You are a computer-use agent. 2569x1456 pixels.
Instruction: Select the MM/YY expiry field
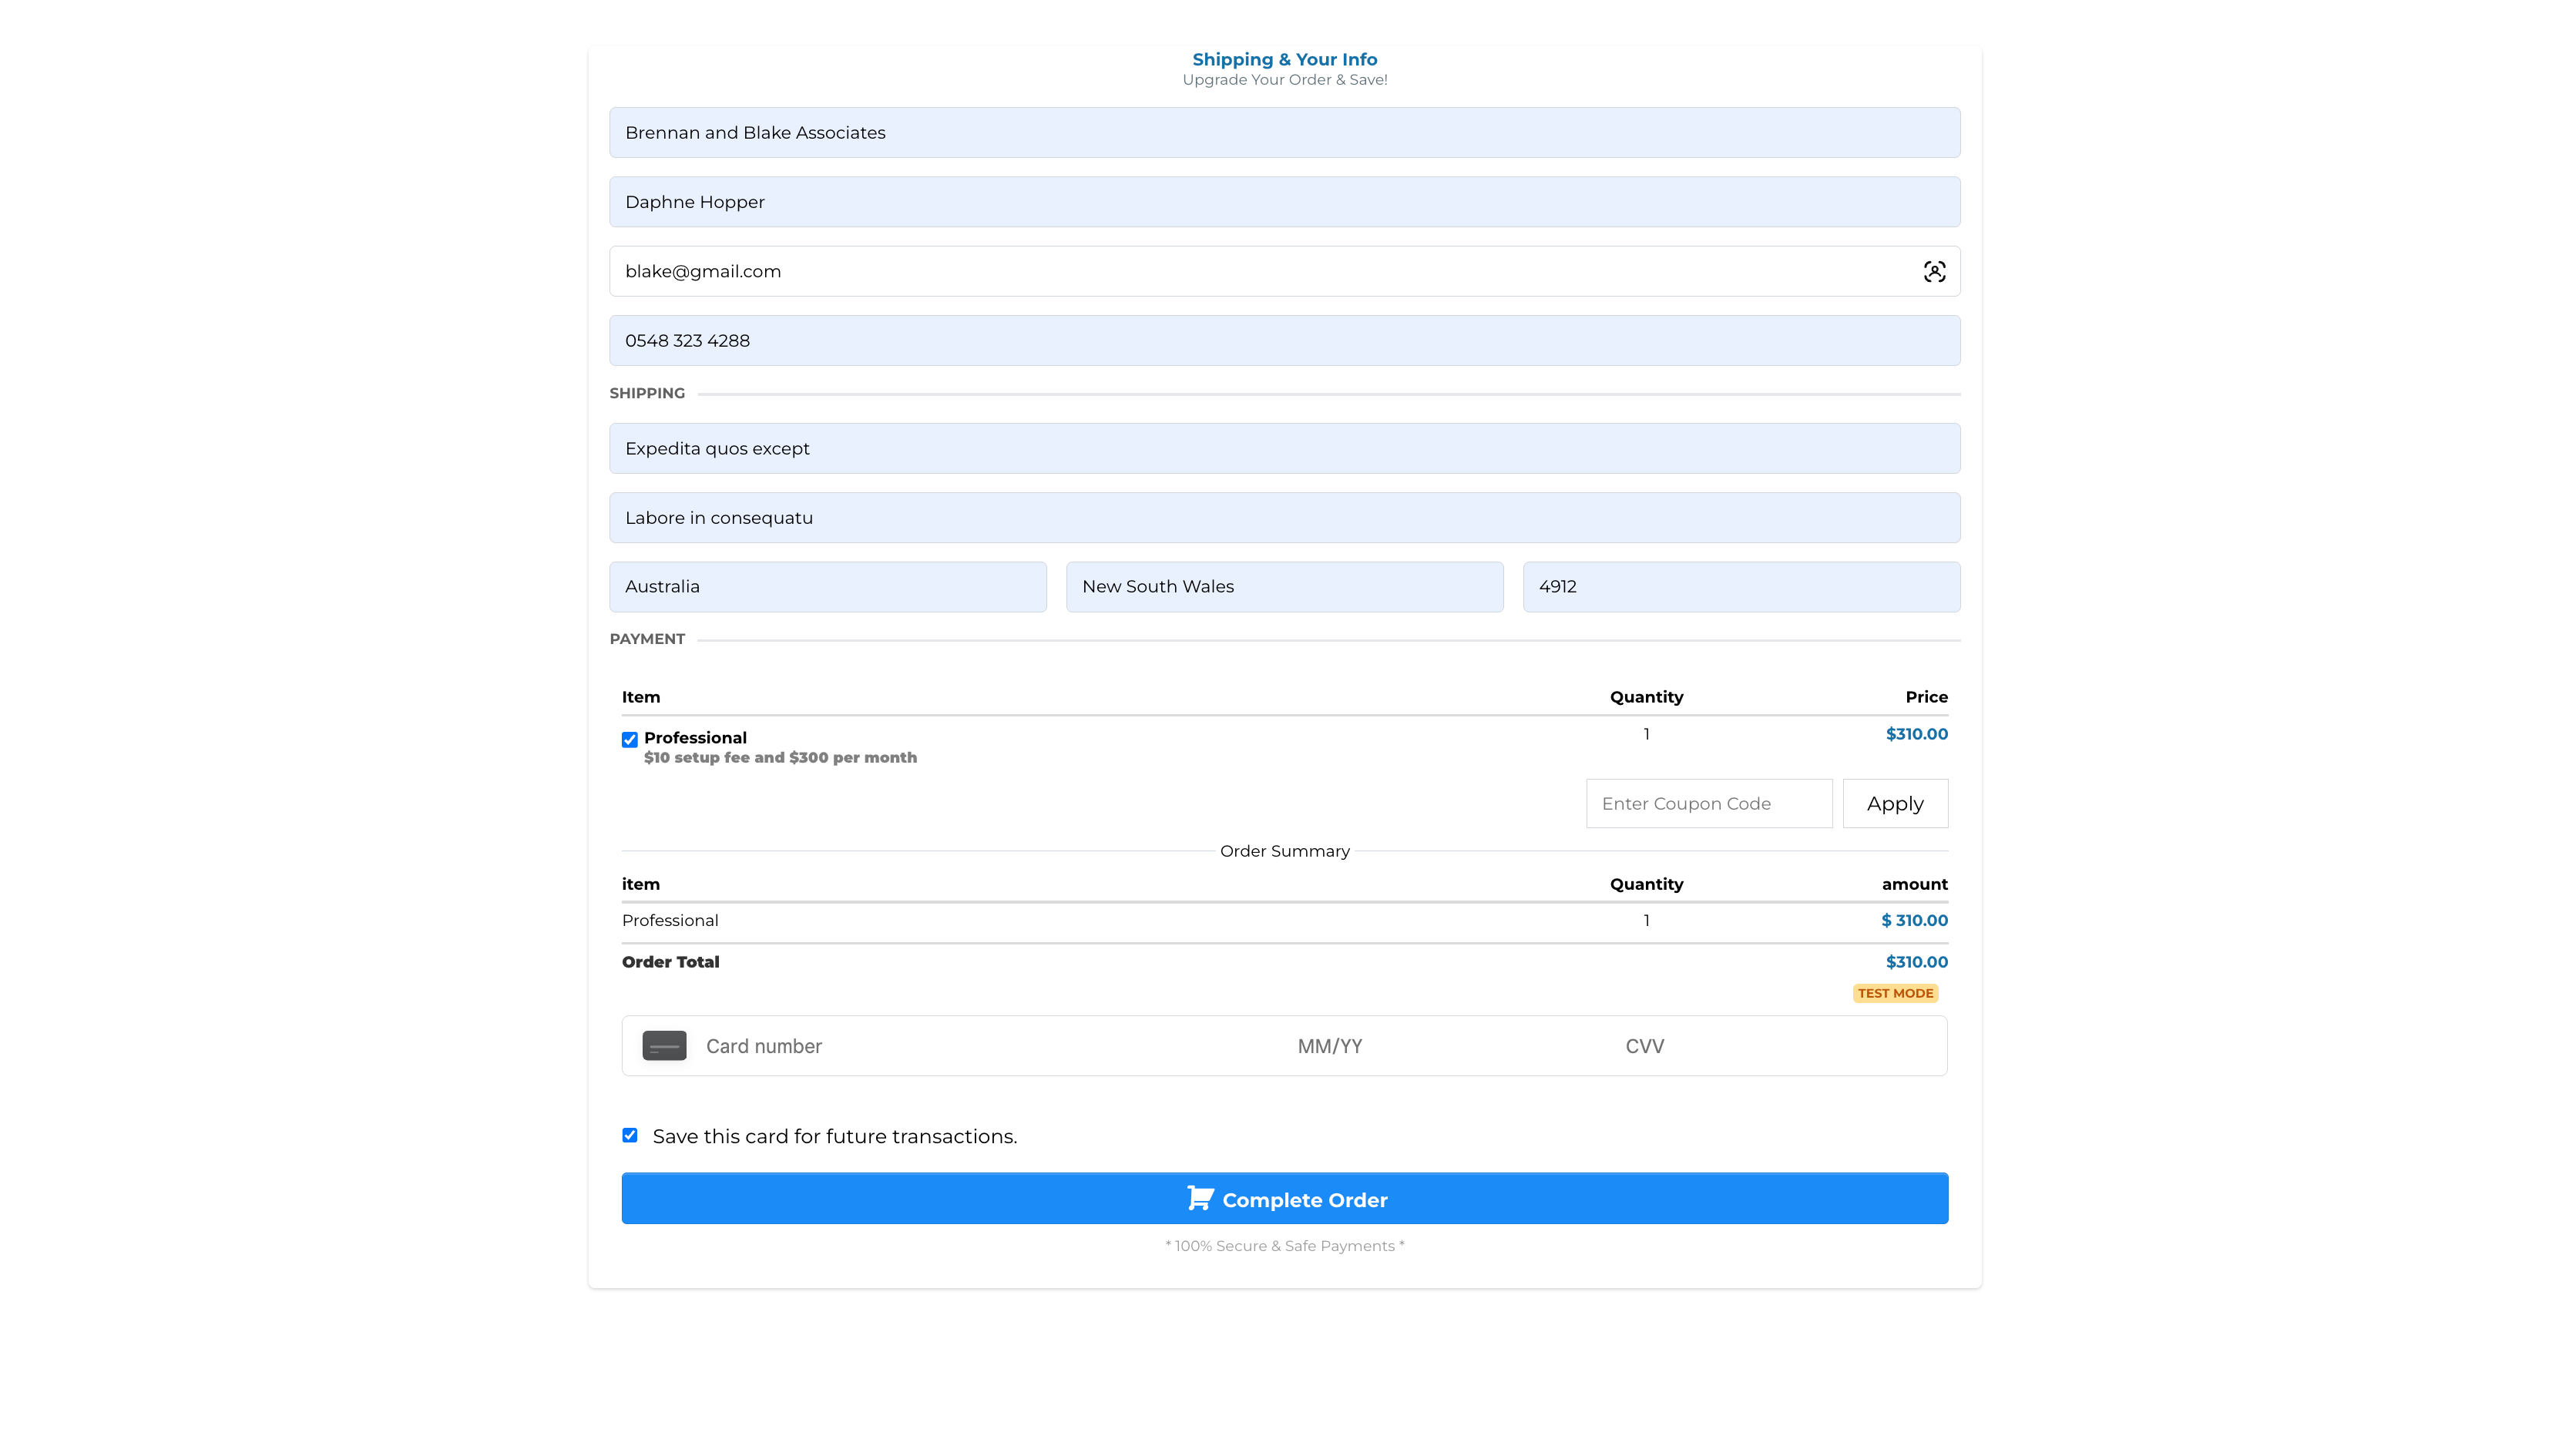coord(1329,1046)
